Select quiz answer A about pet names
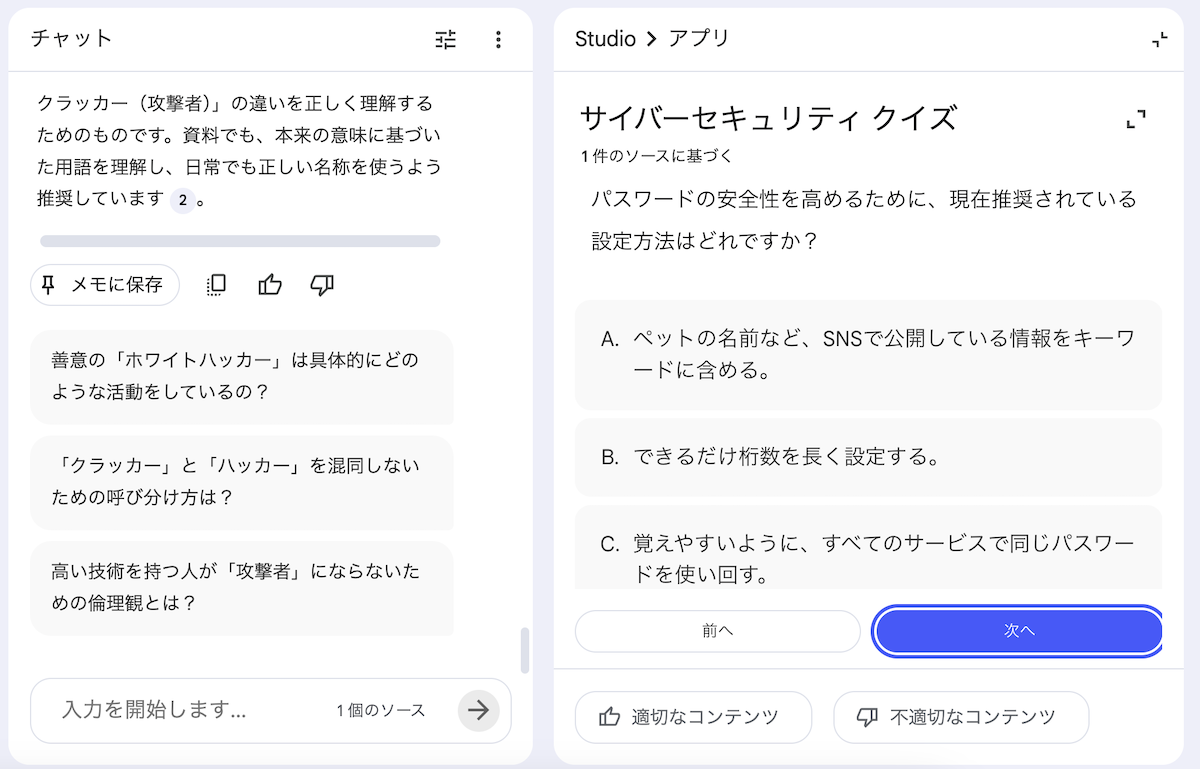 [x=867, y=355]
